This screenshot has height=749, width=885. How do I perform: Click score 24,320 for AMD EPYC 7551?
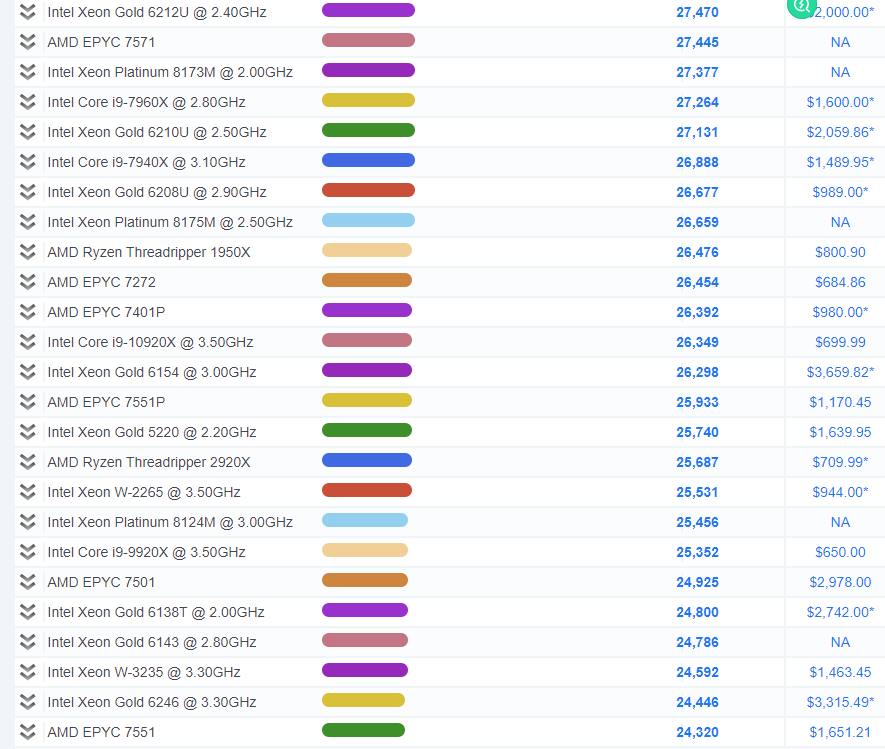(x=698, y=732)
